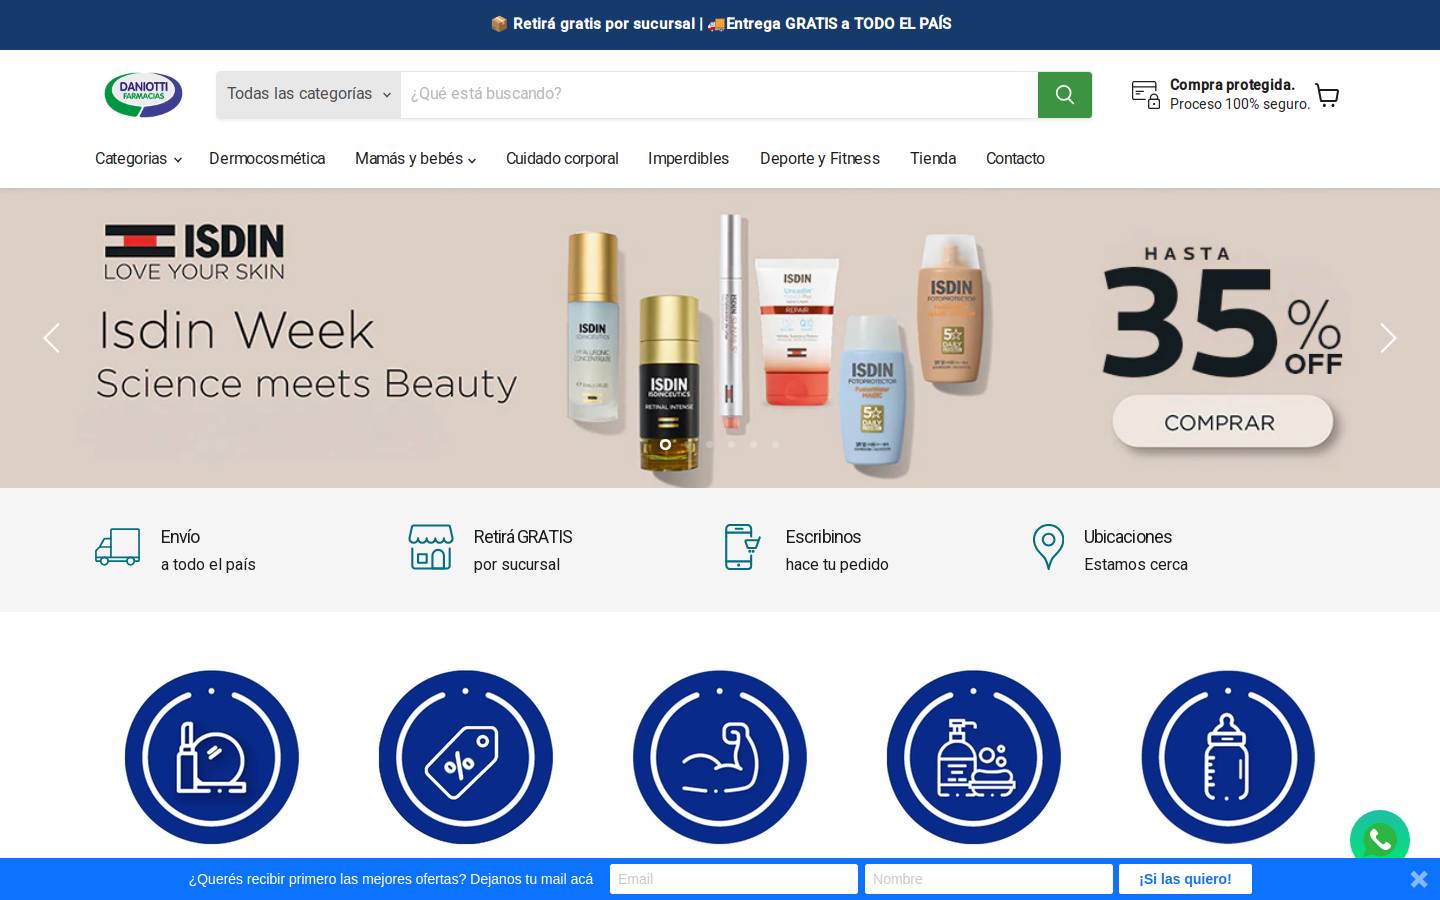Click the ISDIN Love Your Skin logo
Image resolution: width=1440 pixels, height=900 pixels.
pos(194,252)
